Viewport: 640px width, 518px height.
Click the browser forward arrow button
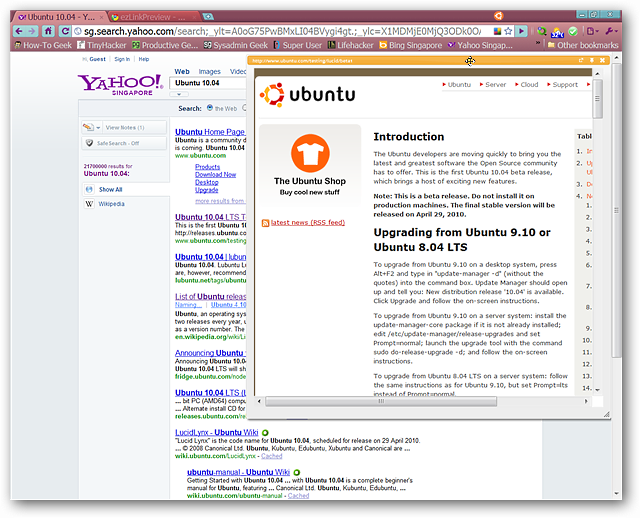(x=34, y=31)
